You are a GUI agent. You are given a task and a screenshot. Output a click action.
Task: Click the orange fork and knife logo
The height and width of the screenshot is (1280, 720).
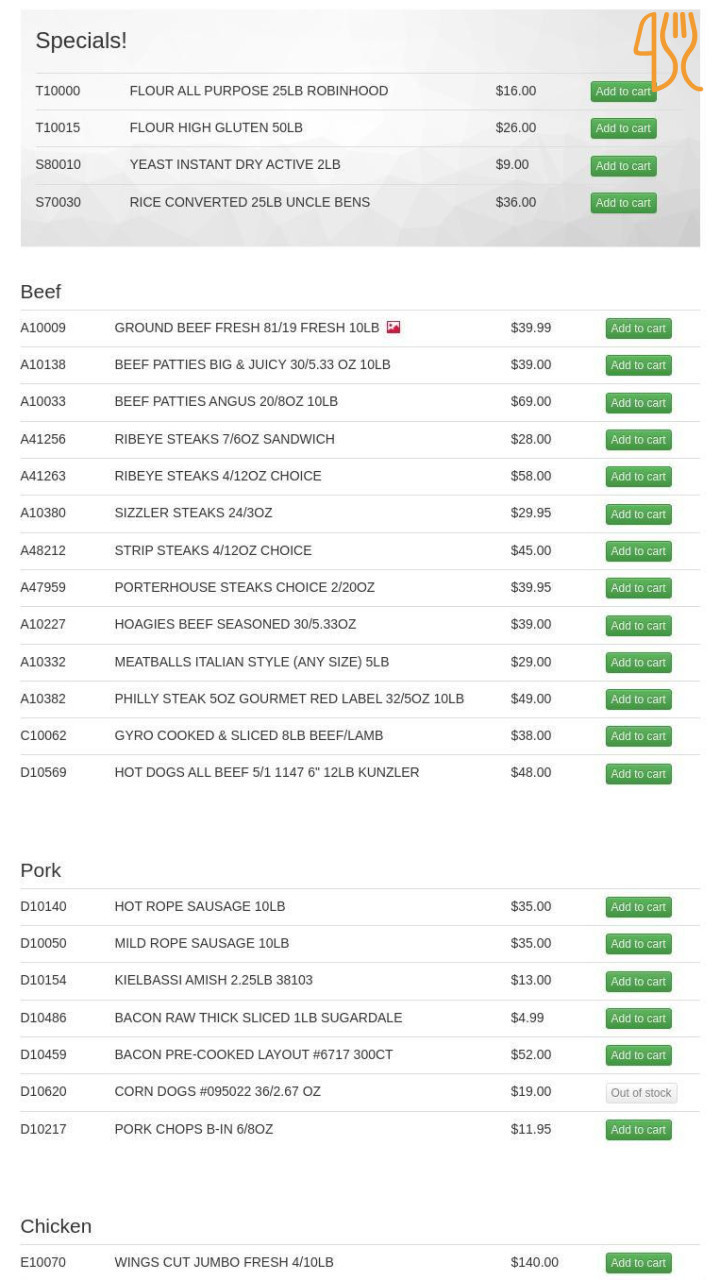(x=667, y=51)
